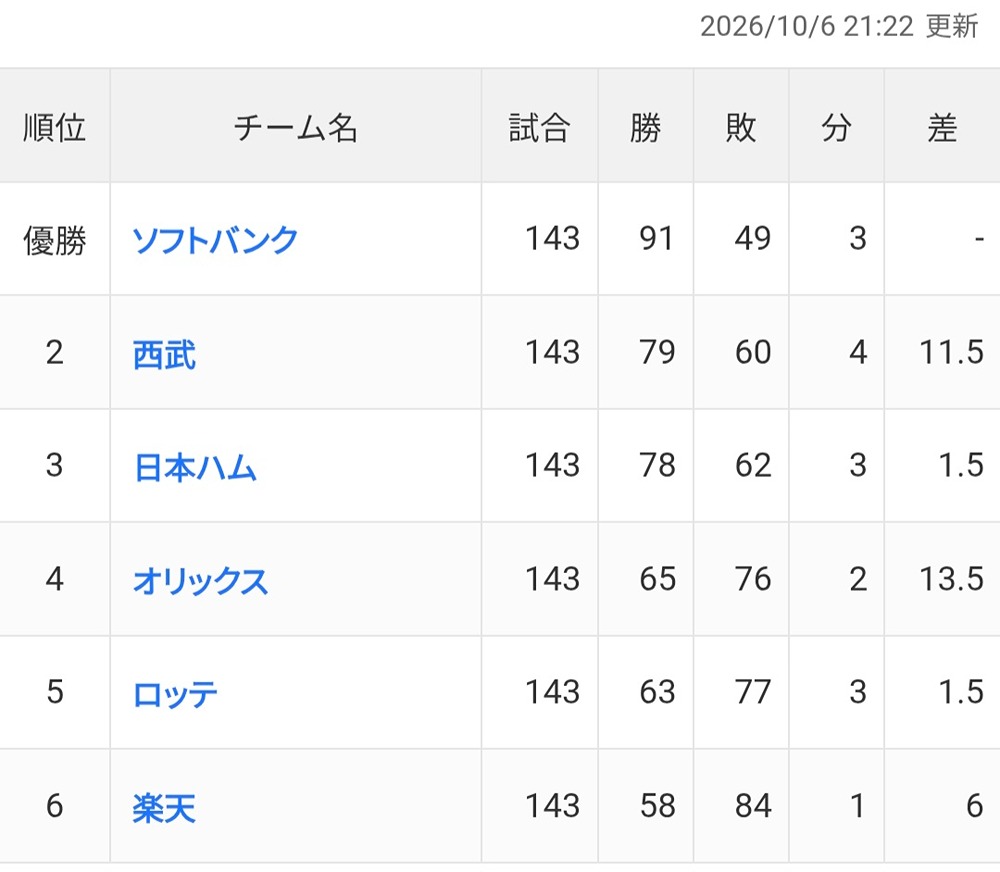The height and width of the screenshot is (872, 1000).
Task: Open the オリックス team link
Action: (x=200, y=581)
